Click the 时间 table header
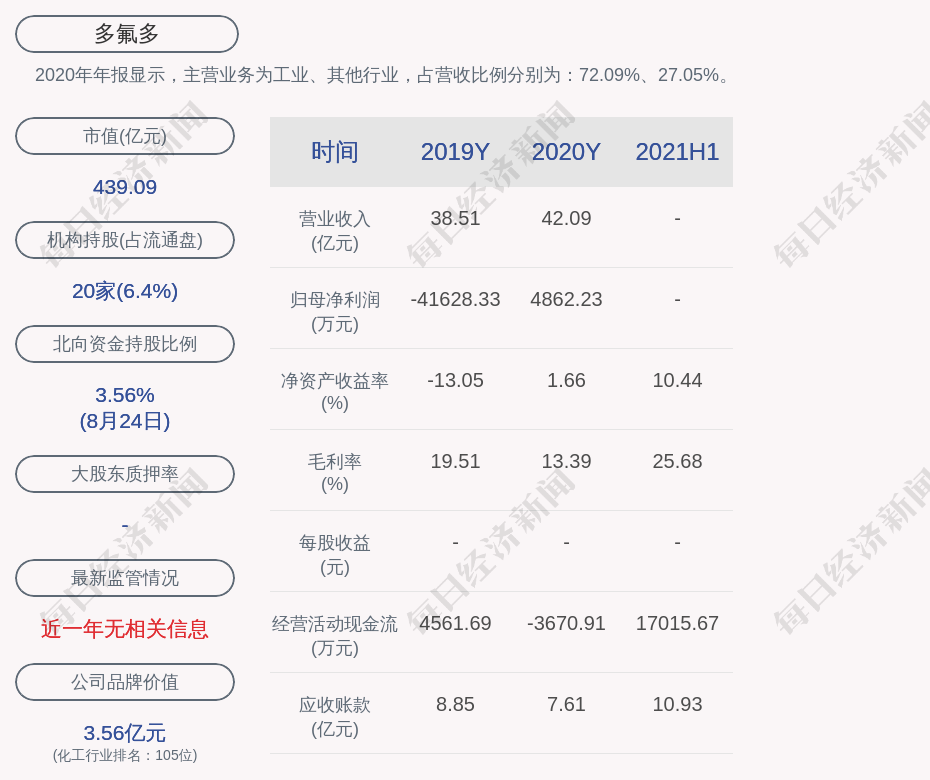930x780 pixels. pyautogui.click(x=335, y=152)
